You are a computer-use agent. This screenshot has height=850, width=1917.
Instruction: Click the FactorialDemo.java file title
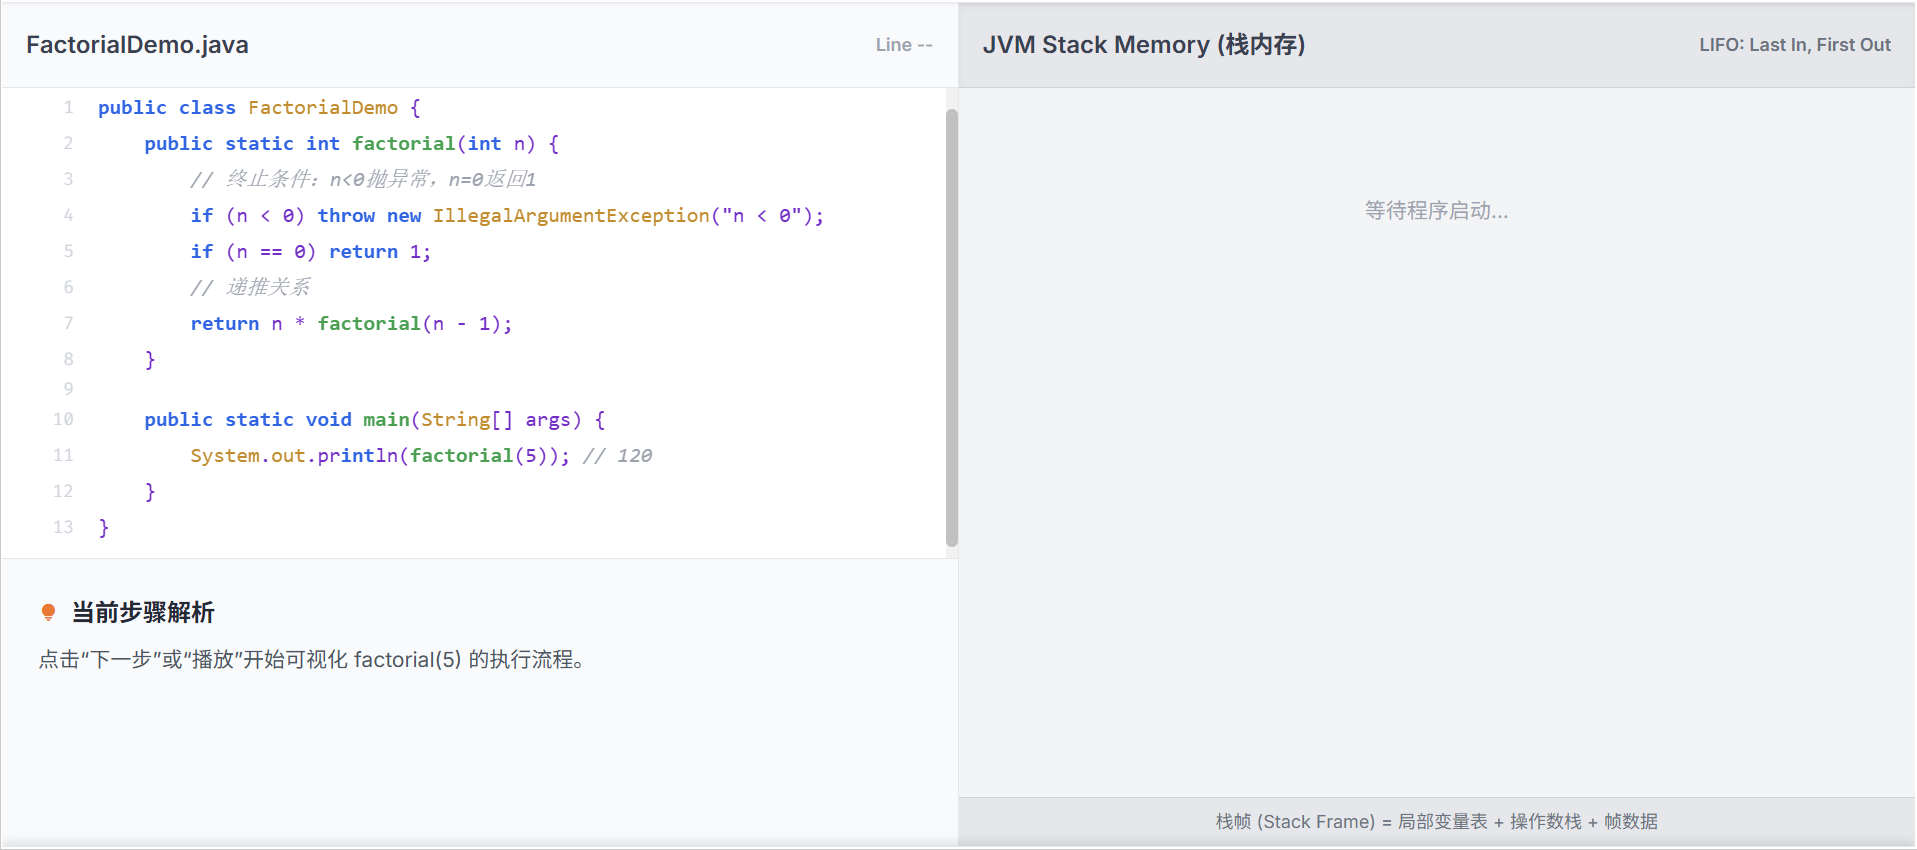pyautogui.click(x=137, y=45)
